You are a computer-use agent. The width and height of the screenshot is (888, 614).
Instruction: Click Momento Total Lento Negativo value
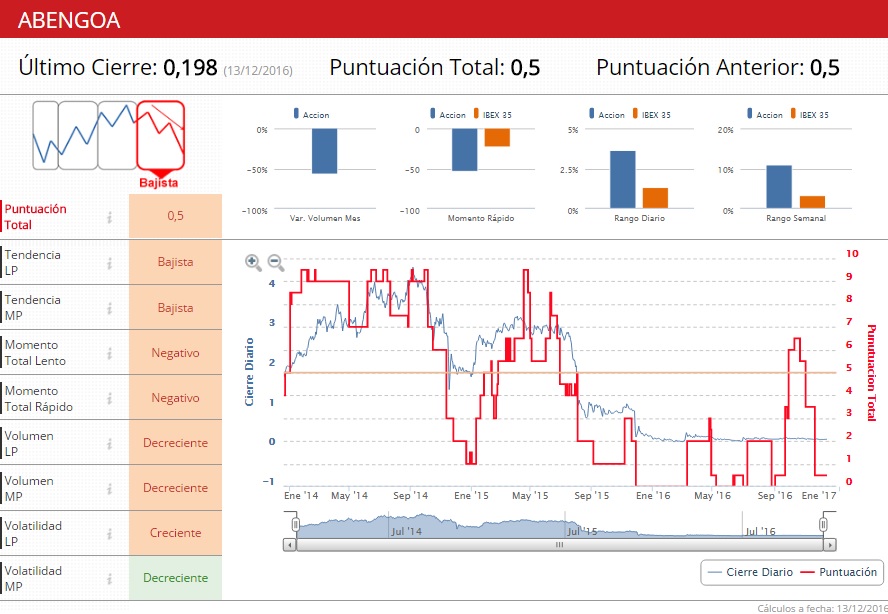pos(176,353)
